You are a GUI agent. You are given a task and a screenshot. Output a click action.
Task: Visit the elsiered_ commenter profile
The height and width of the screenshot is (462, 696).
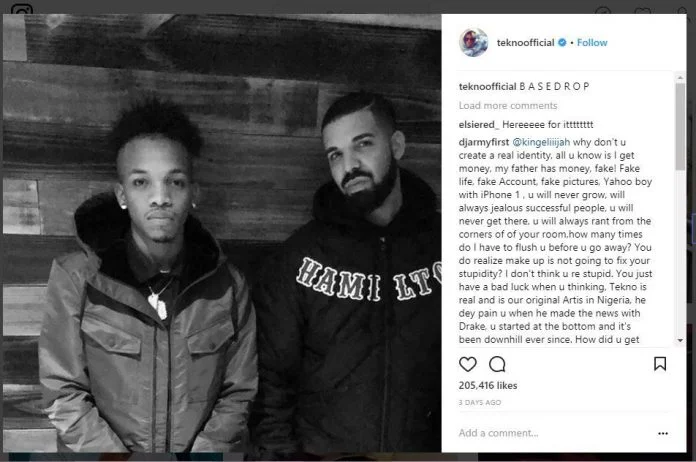479,125
